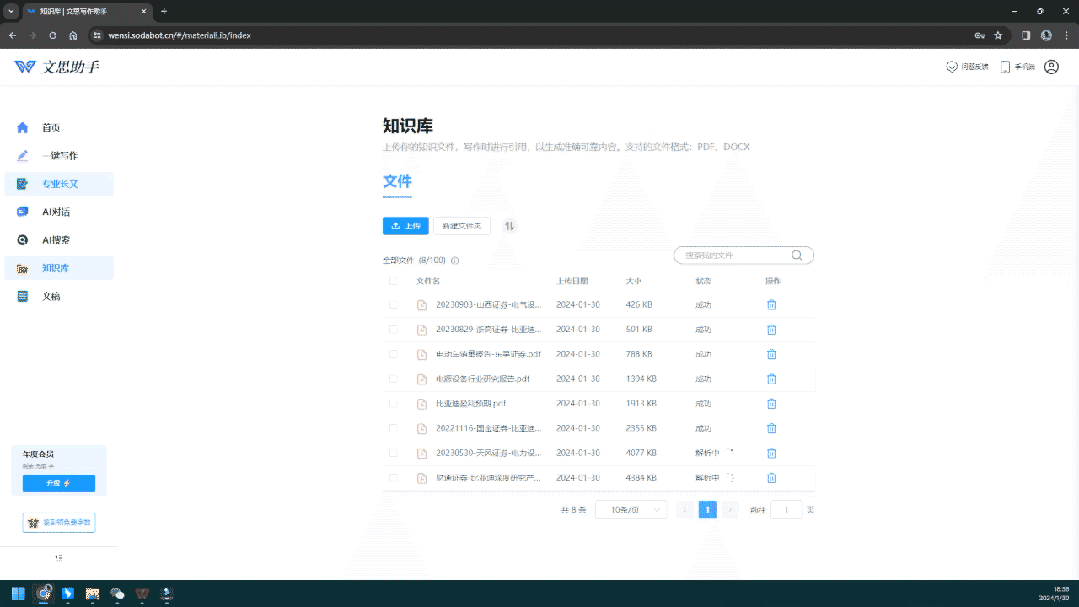The width and height of the screenshot is (1079, 607).
Task: Check the box for 20230530-天风证券 file
Action: coord(393,454)
